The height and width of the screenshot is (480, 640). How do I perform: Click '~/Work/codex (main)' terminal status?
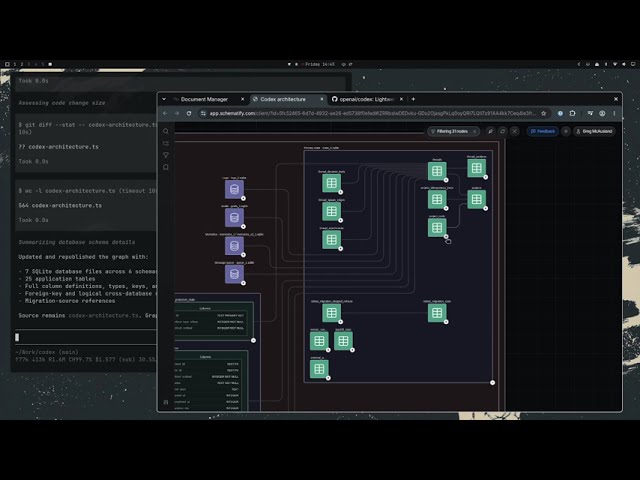pyautogui.click(x=47, y=352)
